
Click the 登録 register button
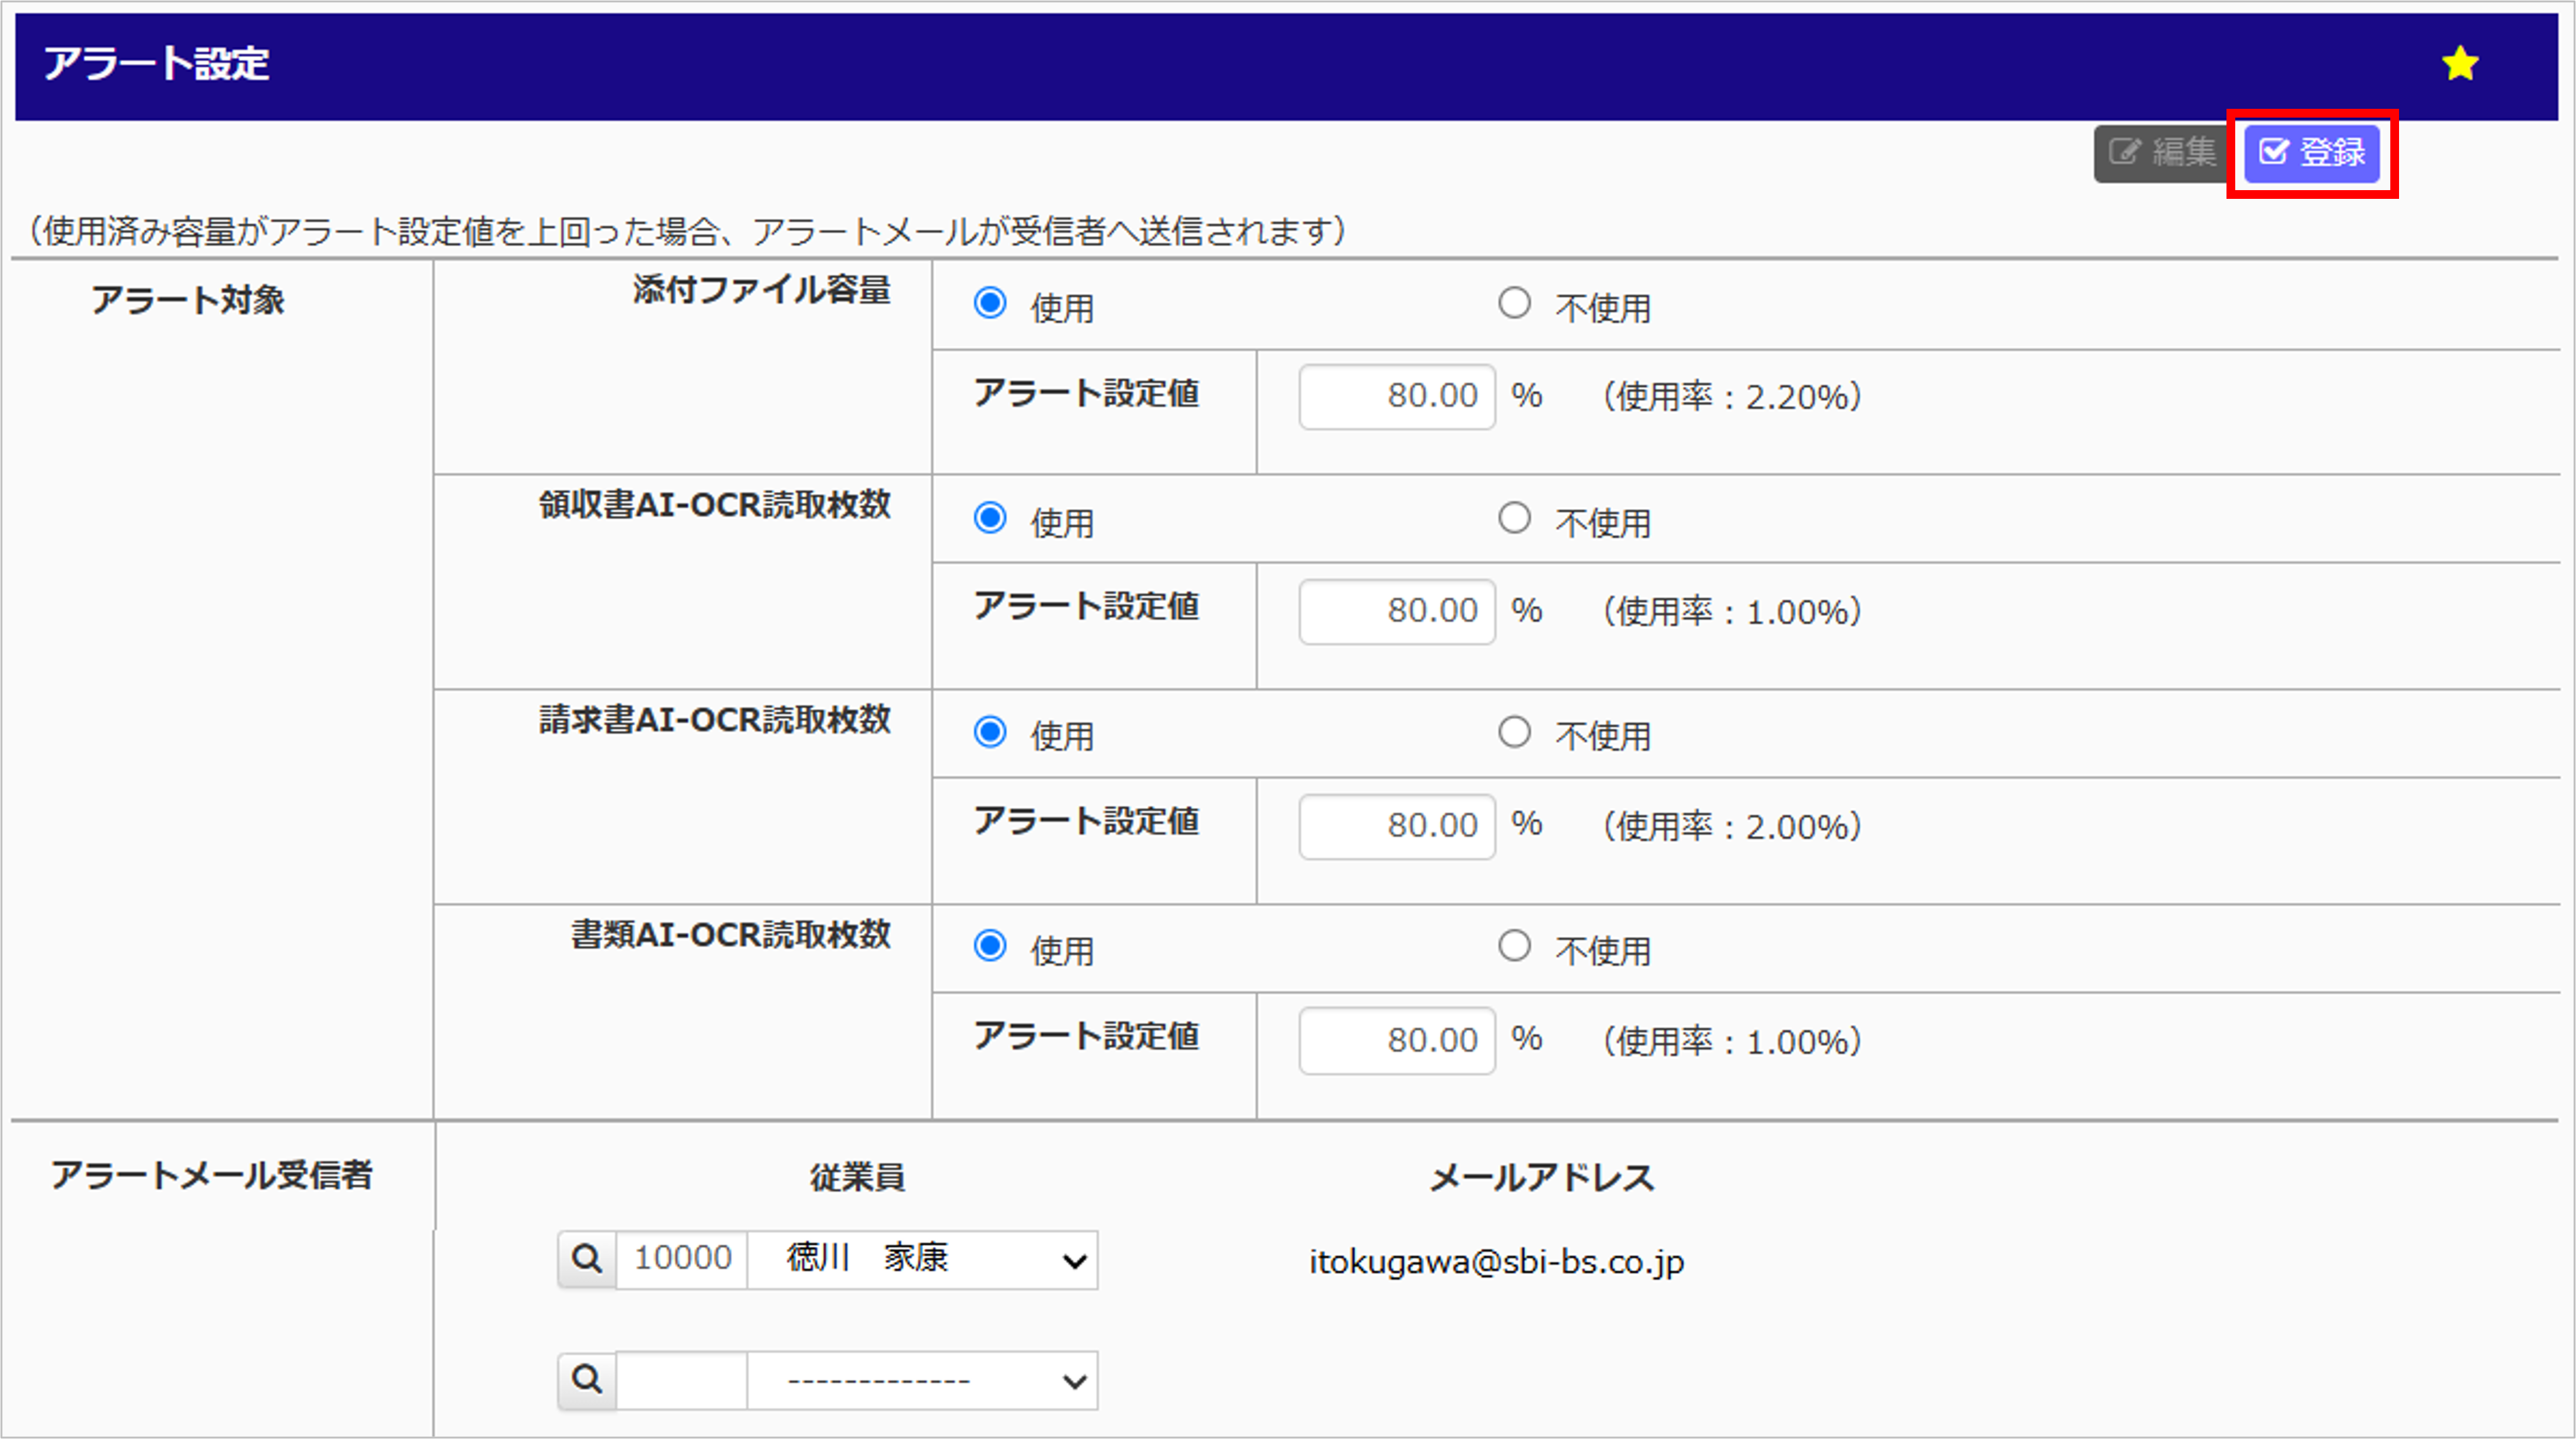point(2312,153)
